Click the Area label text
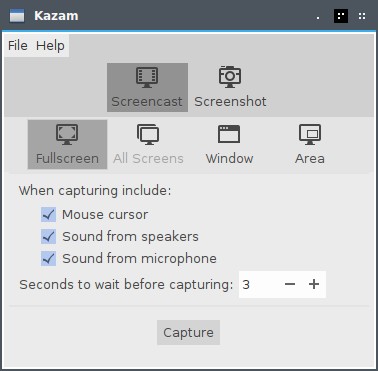This screenshot has height=371, width=378. pos(310,158)
